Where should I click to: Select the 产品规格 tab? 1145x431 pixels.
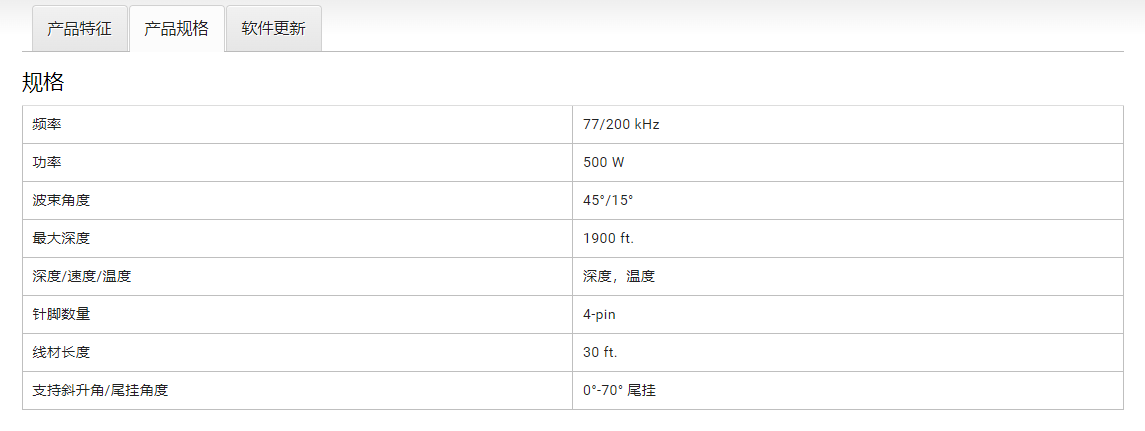pyautogui.click(x=176, y=29)
